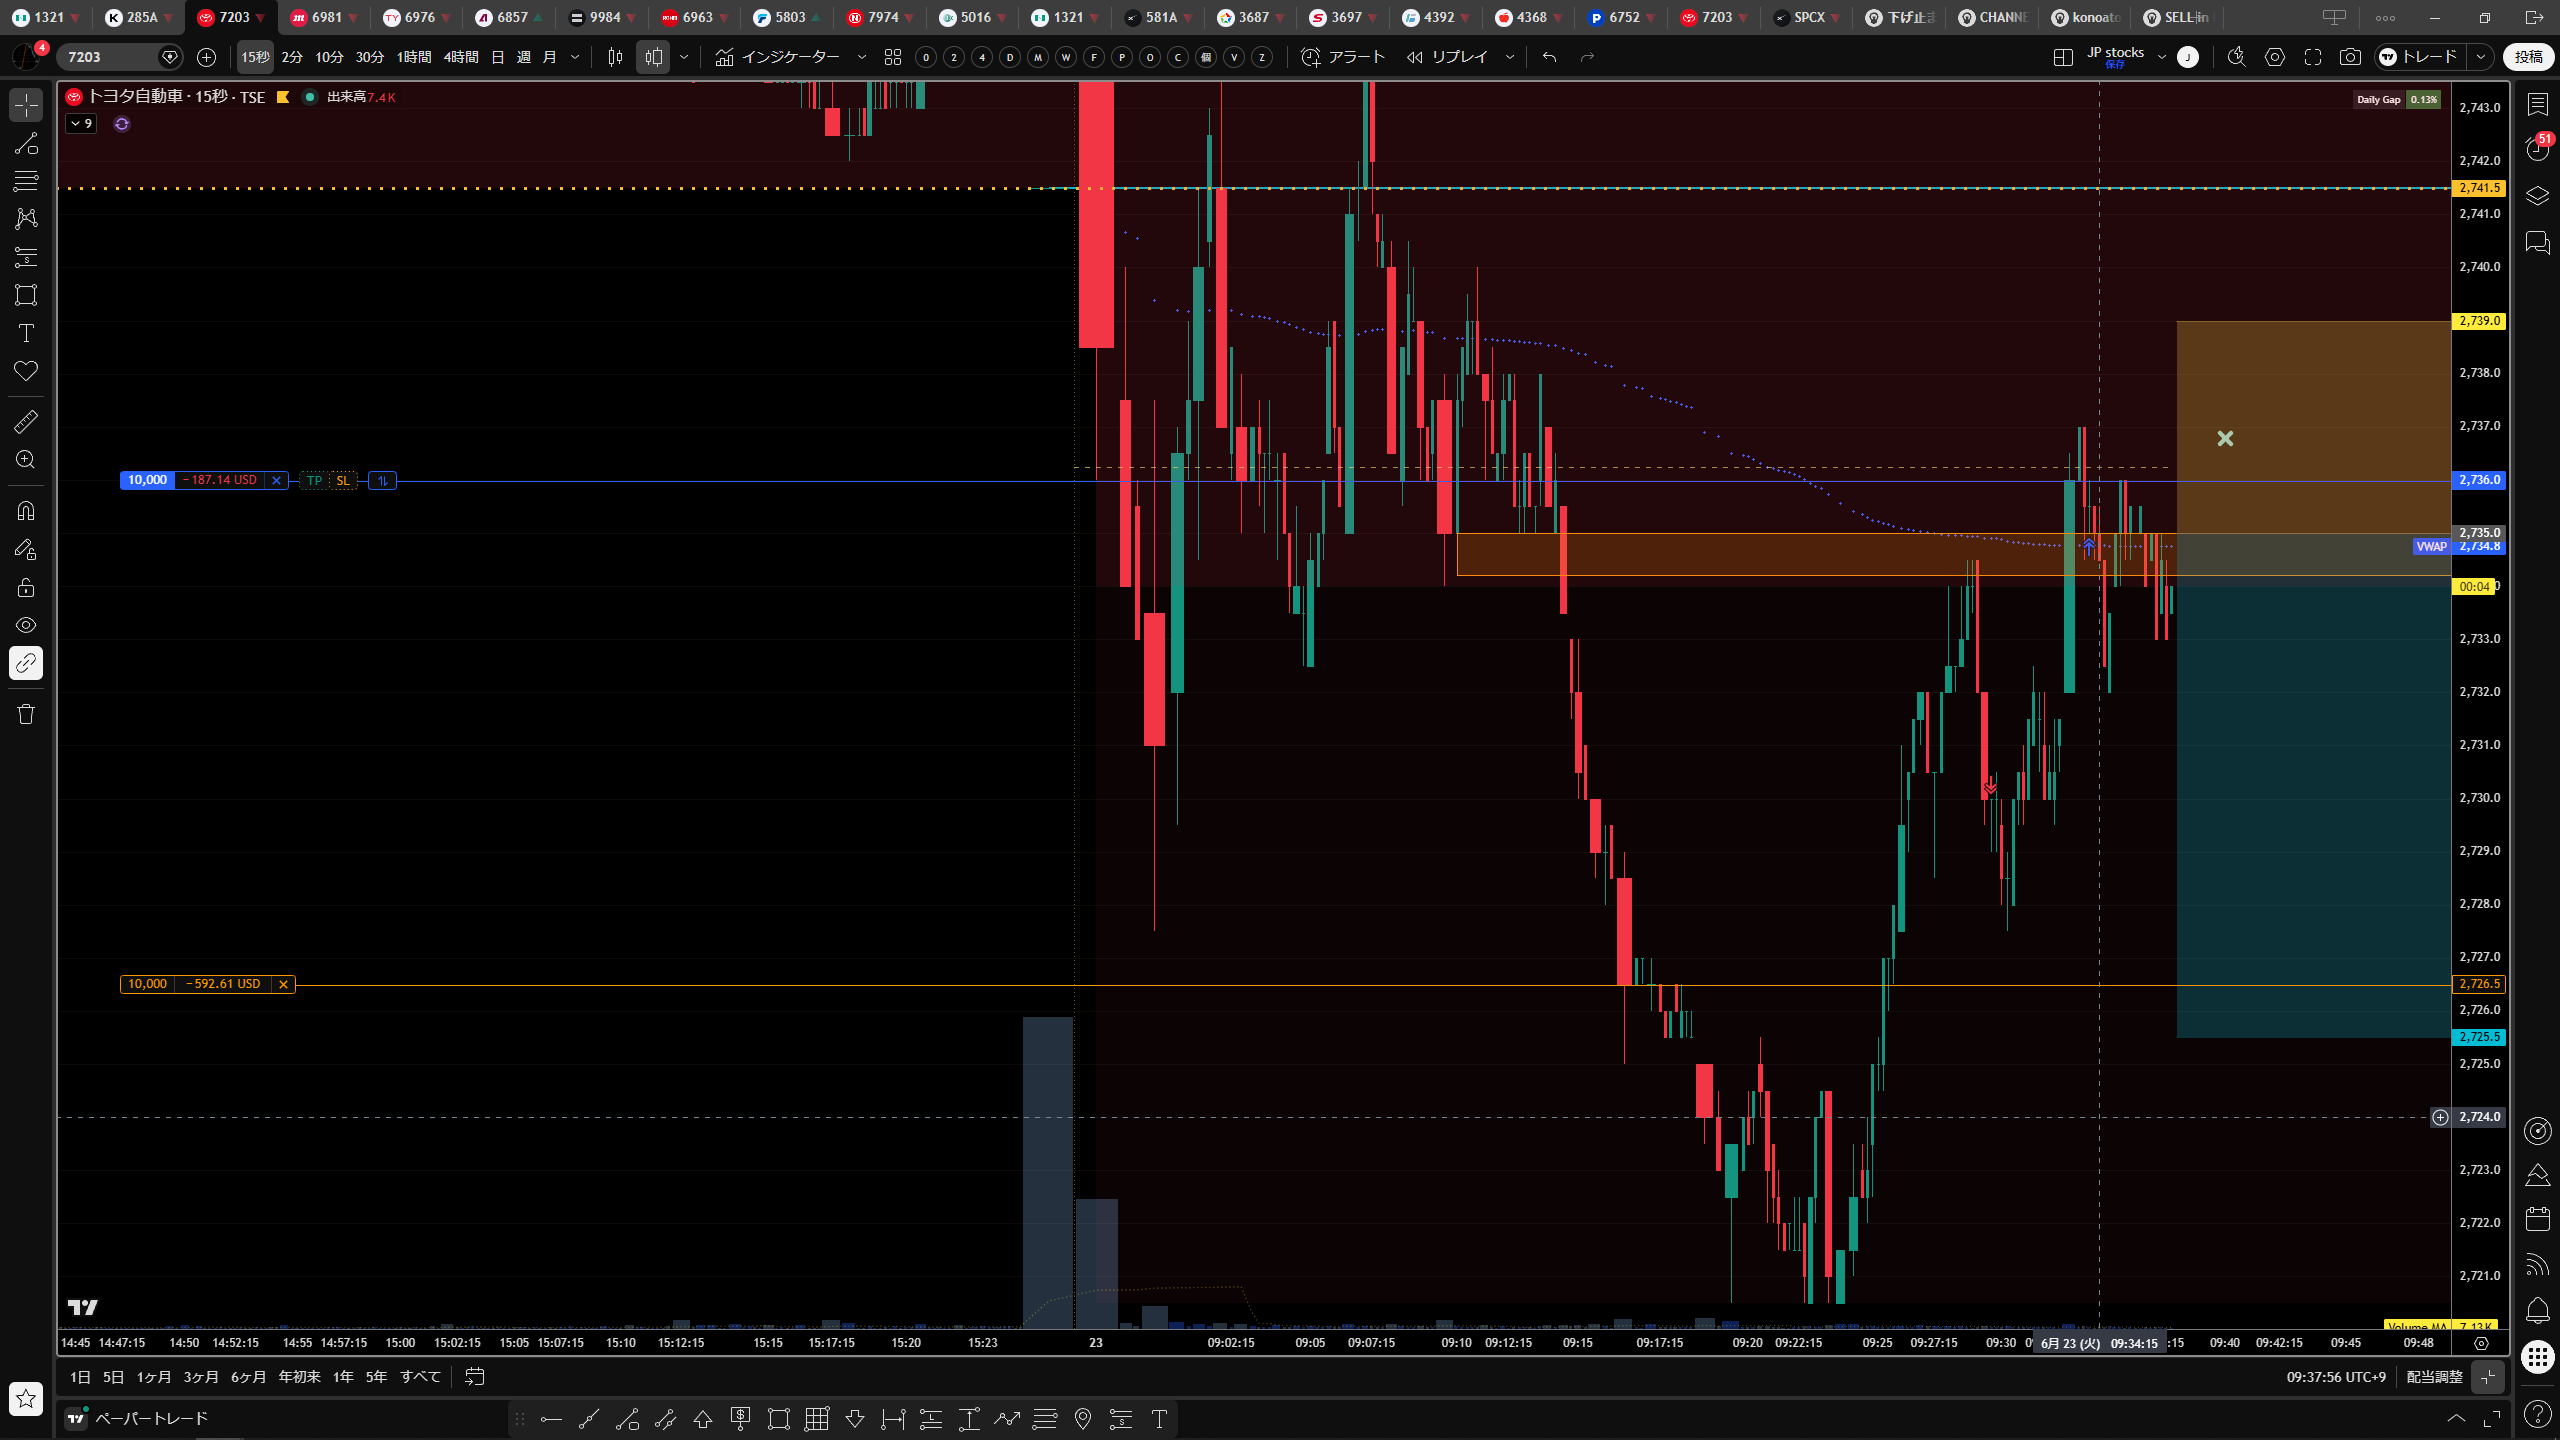Image resolution: width=2560 pixels, height=1440 pixels.
Task: Click the インジケーター indicators button
Action: tap(778, 57)
